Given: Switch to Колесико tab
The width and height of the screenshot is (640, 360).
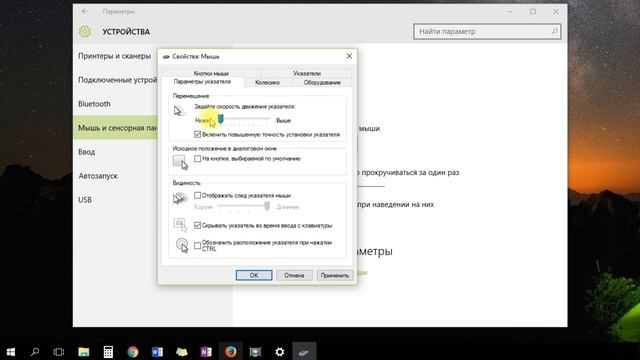Looking at the screenshot, I should [267, 82].
